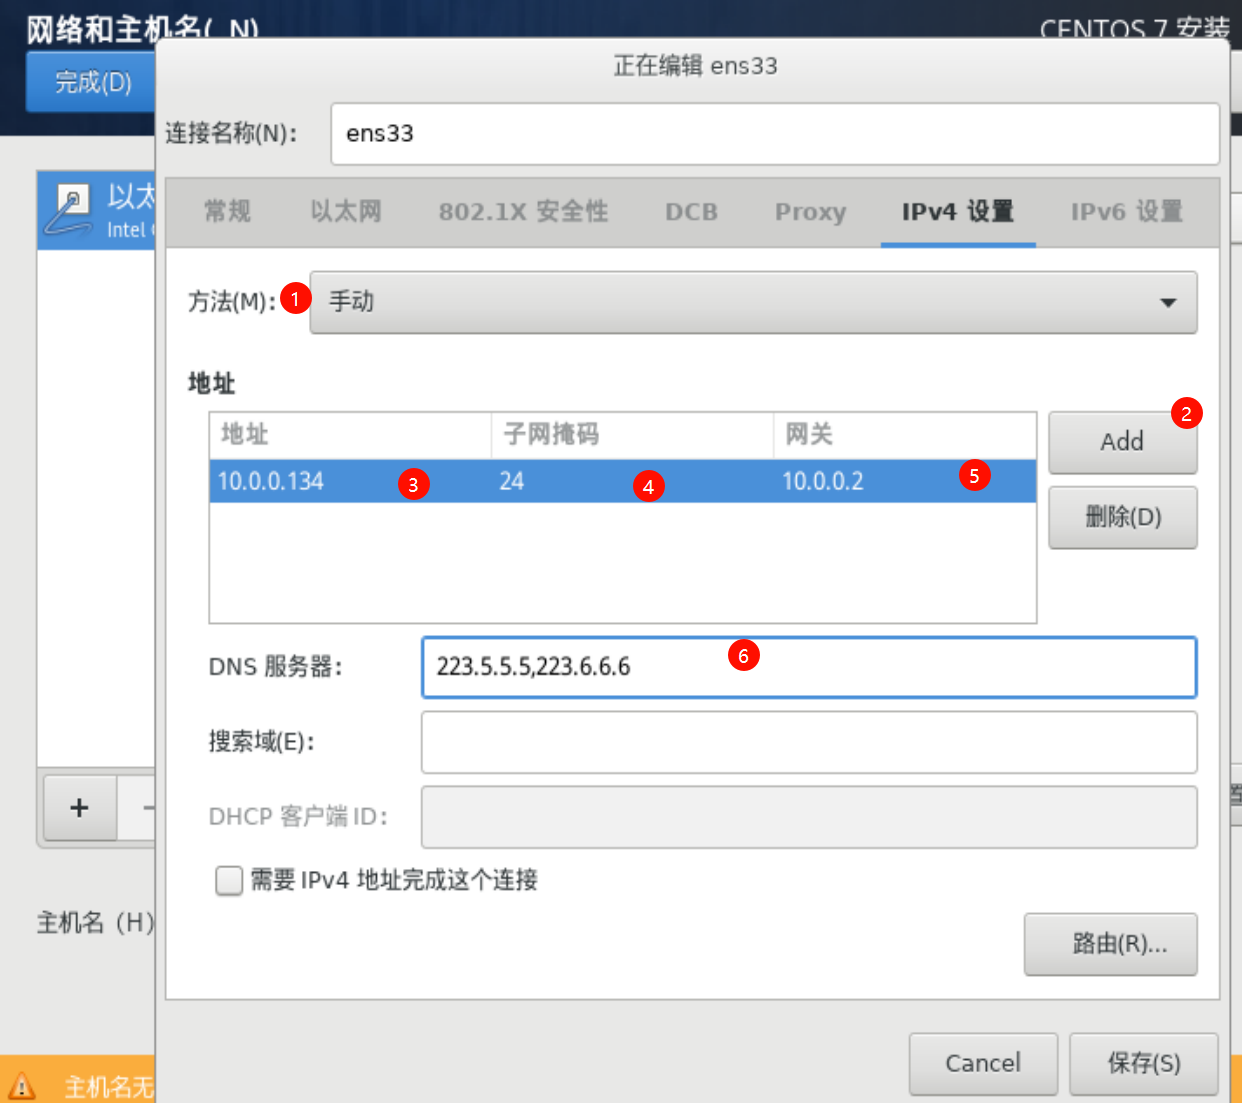
Task: Select the netmask cell 24
Action: [632, 481]
